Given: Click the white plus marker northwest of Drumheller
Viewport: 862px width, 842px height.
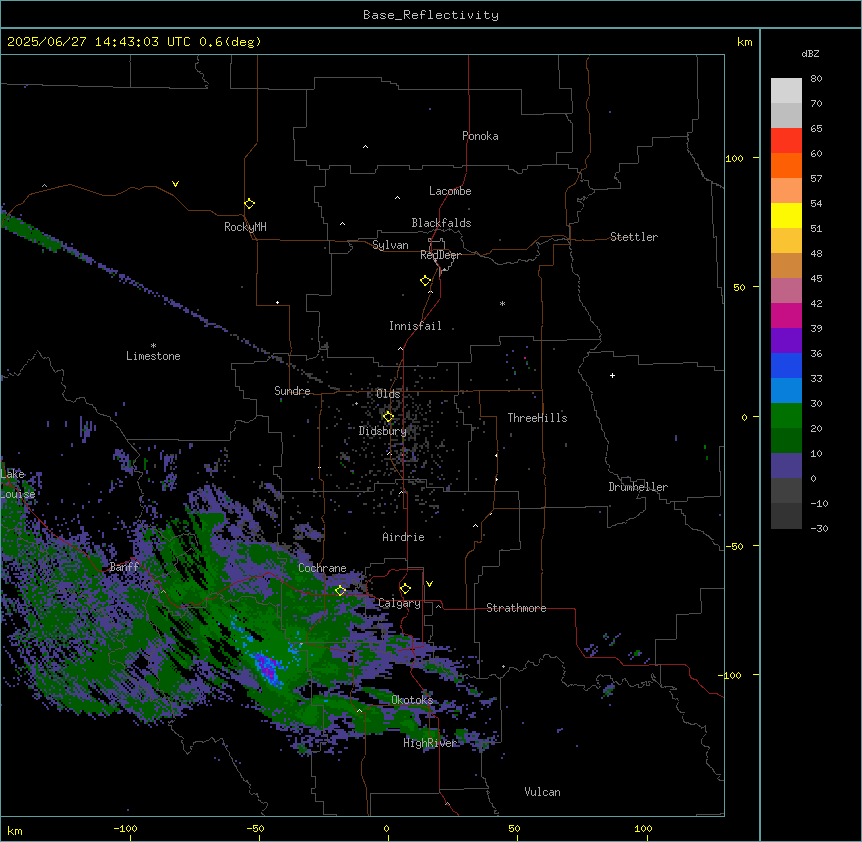Looking at the screenshot, I should [612, 375].
